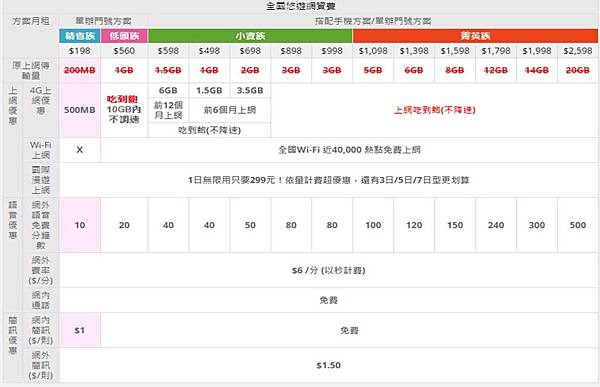Click the crossed-out 20GB data cell
This screenshot has height=387, width=600.
[578, 70]
